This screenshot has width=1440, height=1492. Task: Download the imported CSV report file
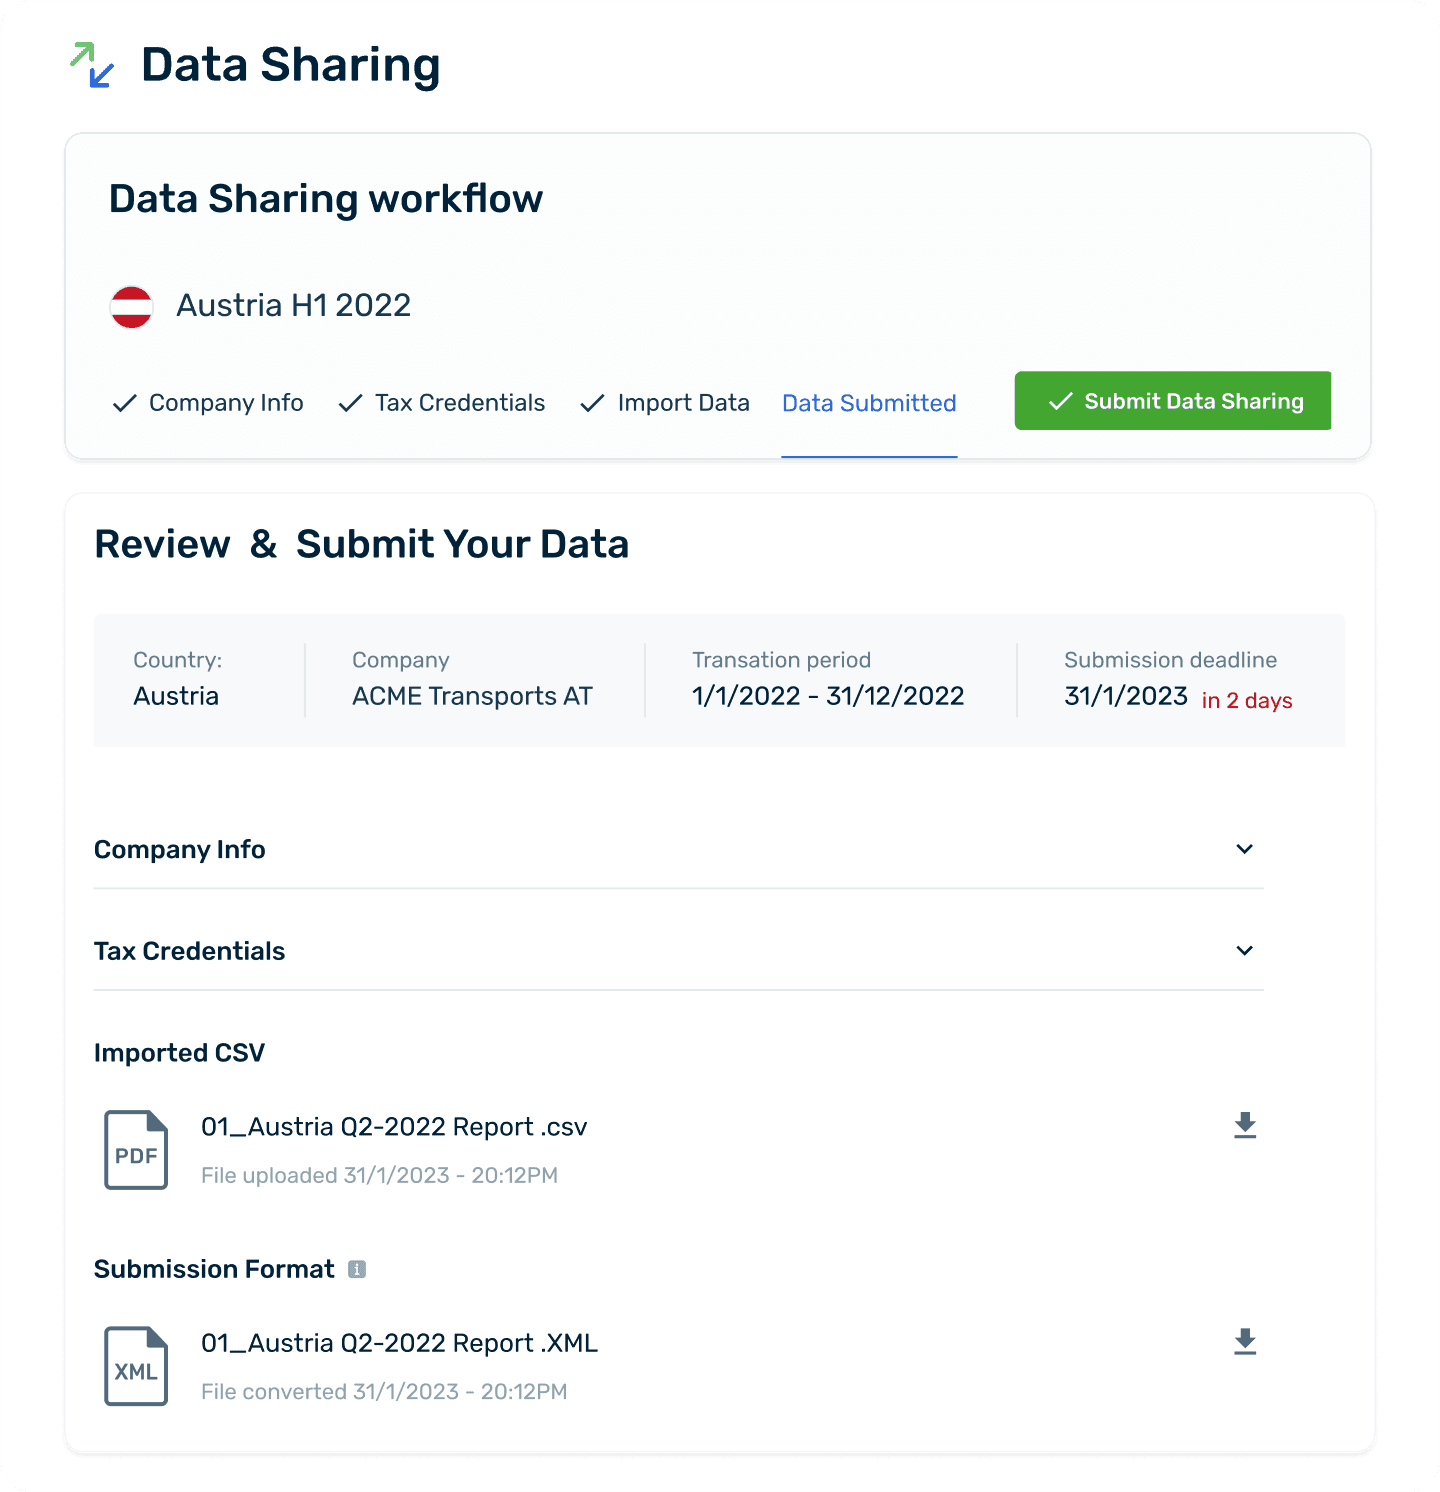1245,1125
